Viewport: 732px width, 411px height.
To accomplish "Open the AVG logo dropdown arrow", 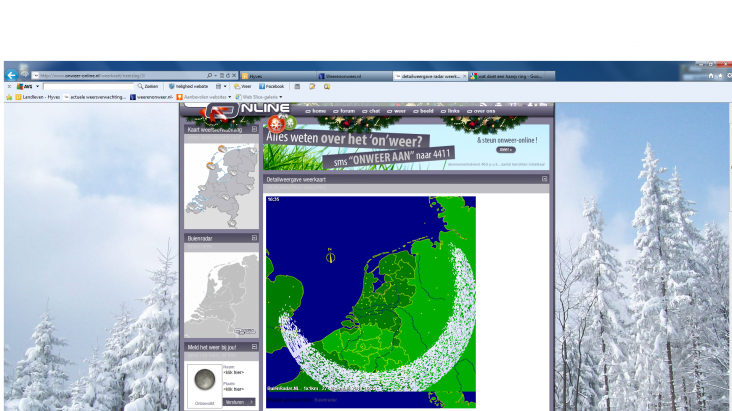I will coord(37,86).
